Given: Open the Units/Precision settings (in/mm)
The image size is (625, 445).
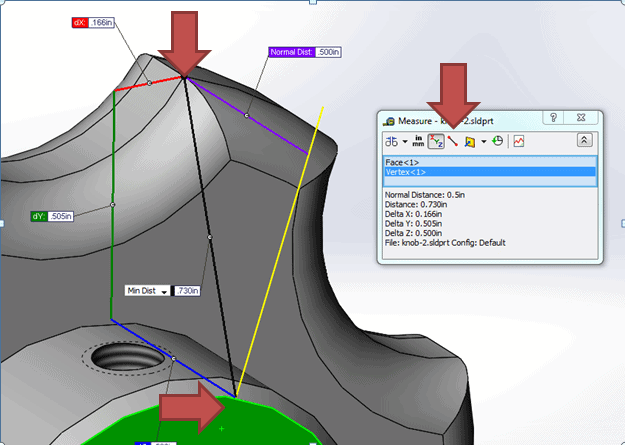Looking at the screenshot, I should [419, 142].
